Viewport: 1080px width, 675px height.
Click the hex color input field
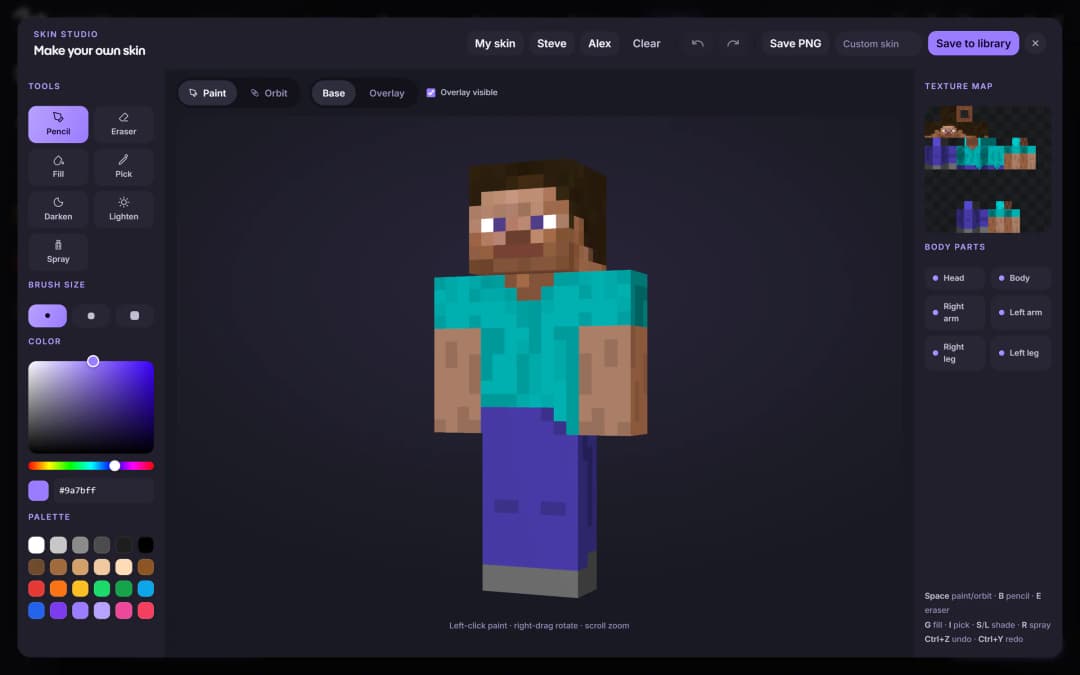103,490
